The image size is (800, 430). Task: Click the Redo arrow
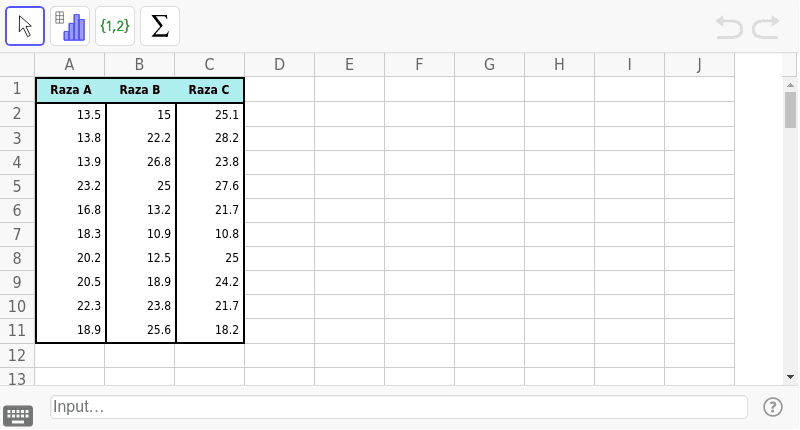click(x=766, y=27)
